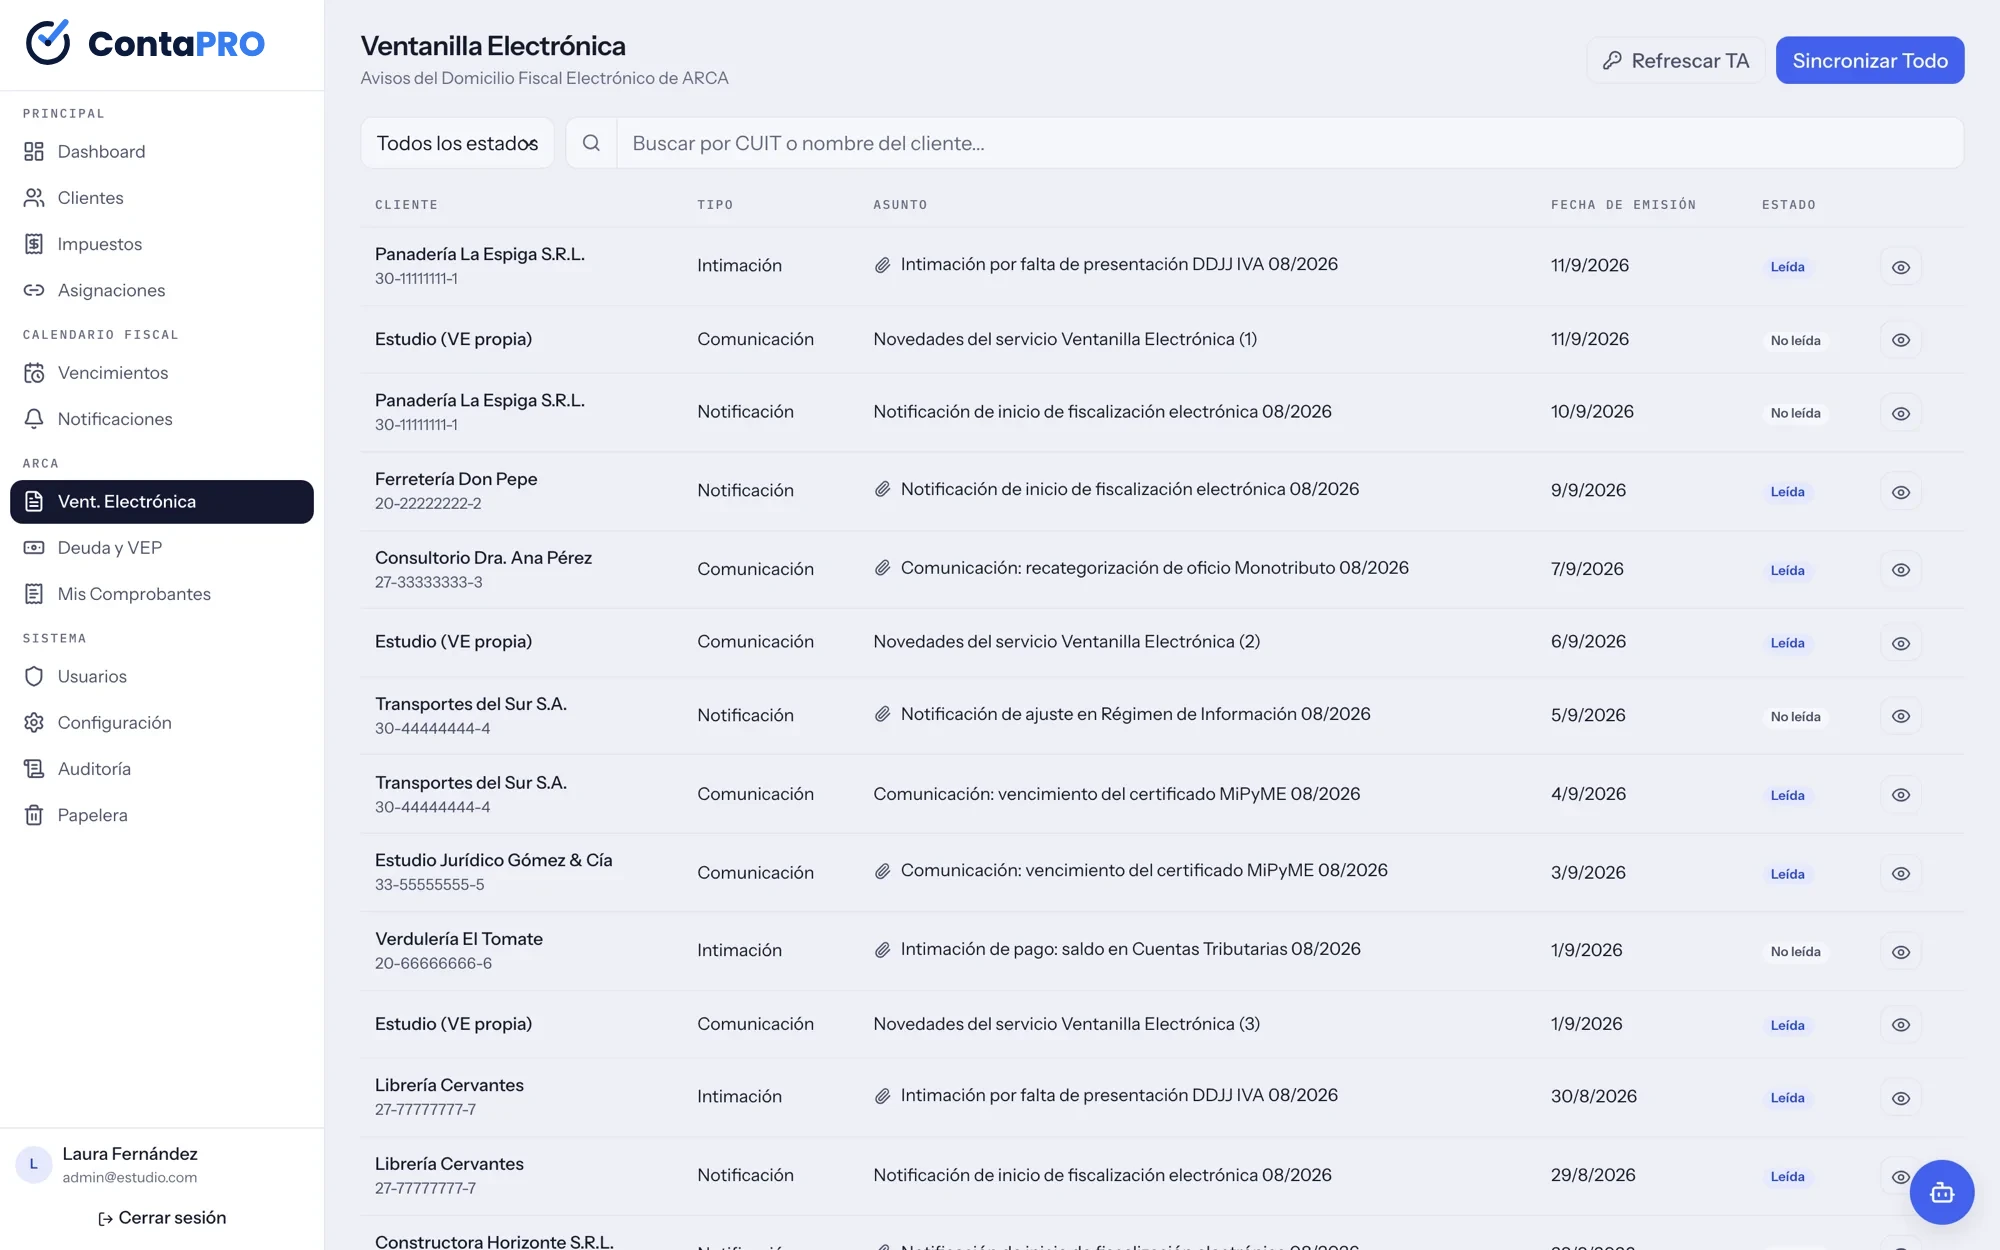Image resolution: width=2000 pixels, height=1250 pixels.
Task: Open the Todos los estados filter dropdown
Action: point(457,143)
